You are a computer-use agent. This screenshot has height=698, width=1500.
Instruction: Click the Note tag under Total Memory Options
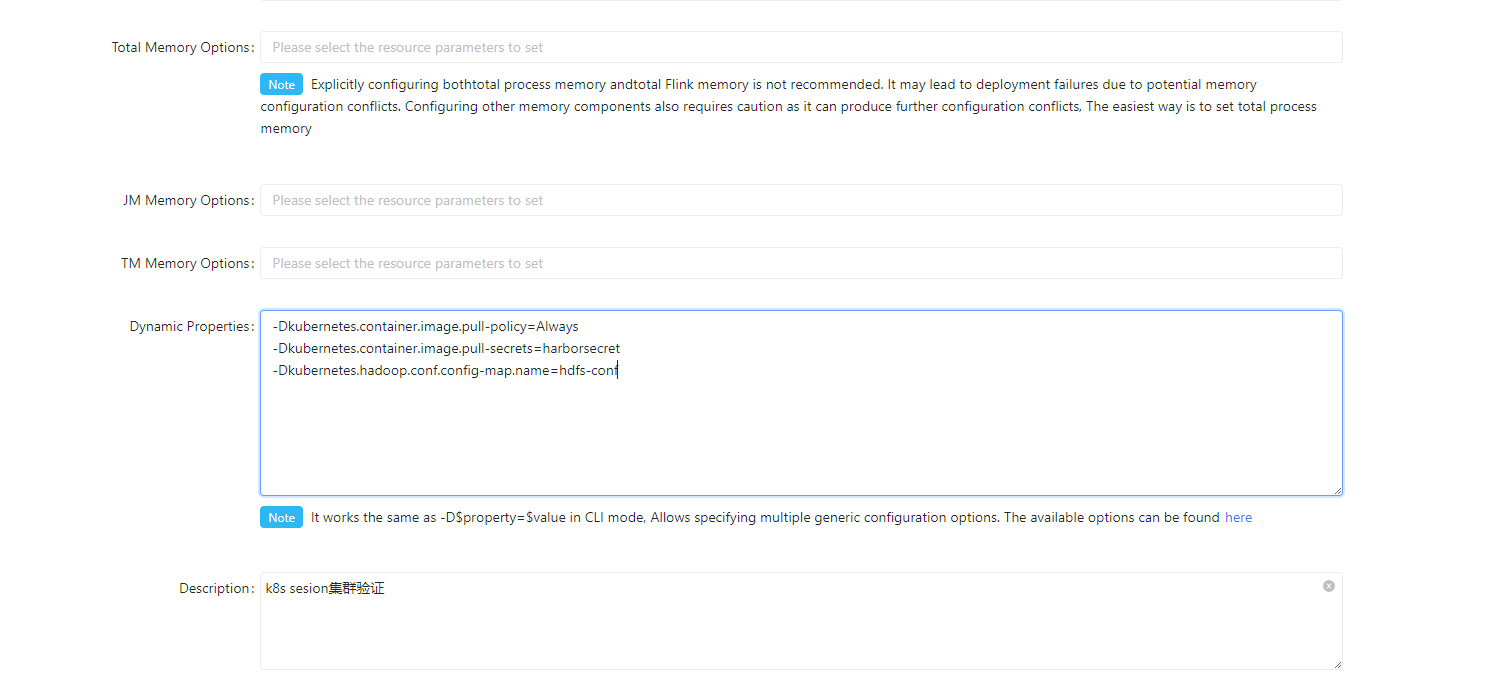point(281,85)
